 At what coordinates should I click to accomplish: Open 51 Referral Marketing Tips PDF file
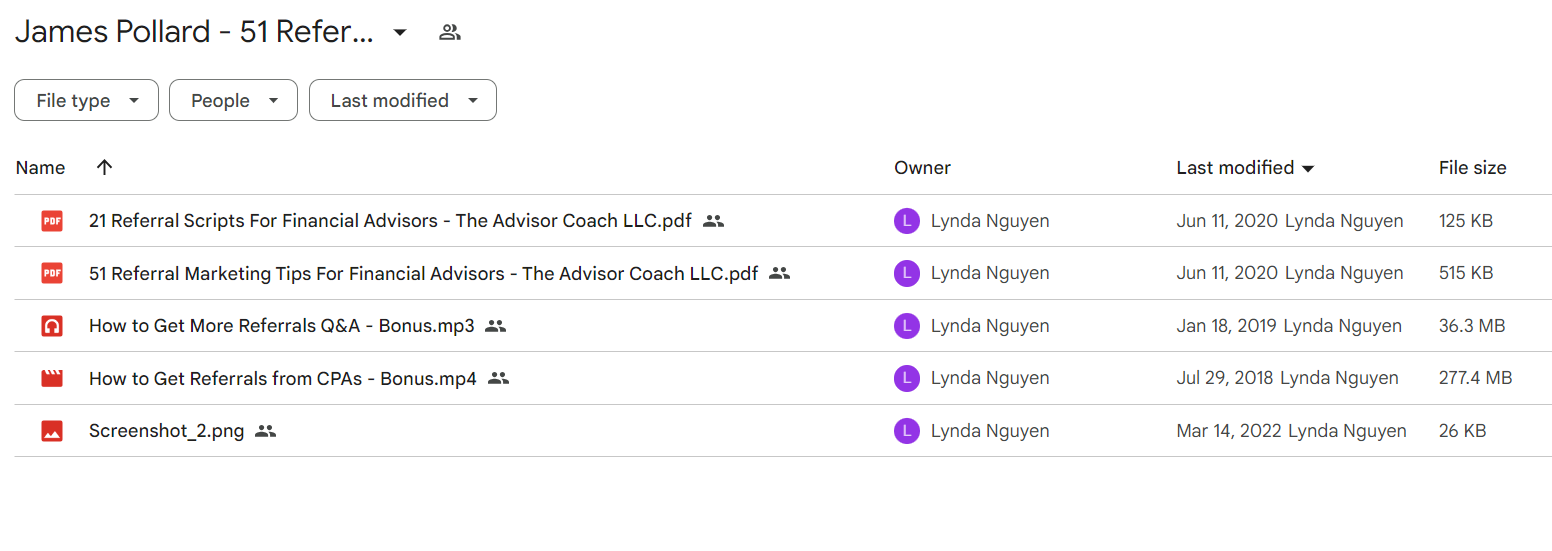pyautogui.click(x=423, y=273)
